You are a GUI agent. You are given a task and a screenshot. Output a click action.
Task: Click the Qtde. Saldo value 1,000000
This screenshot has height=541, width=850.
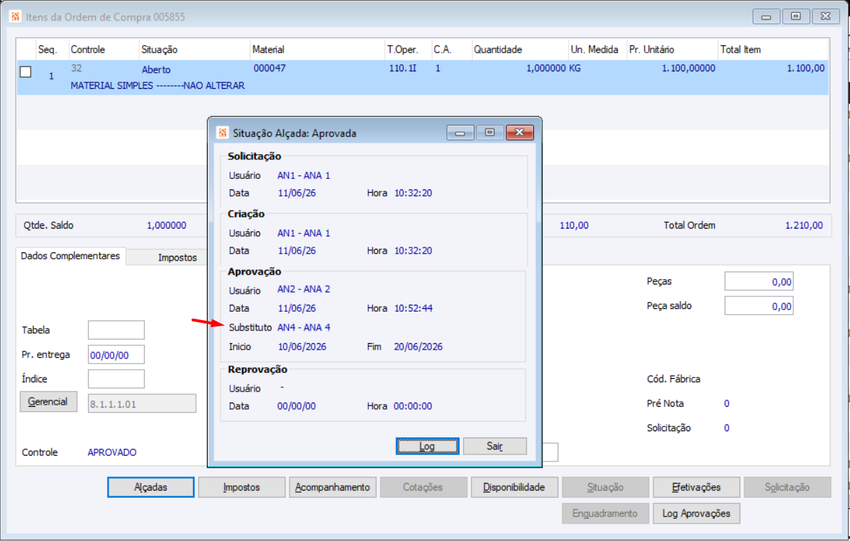coord(166,225)
